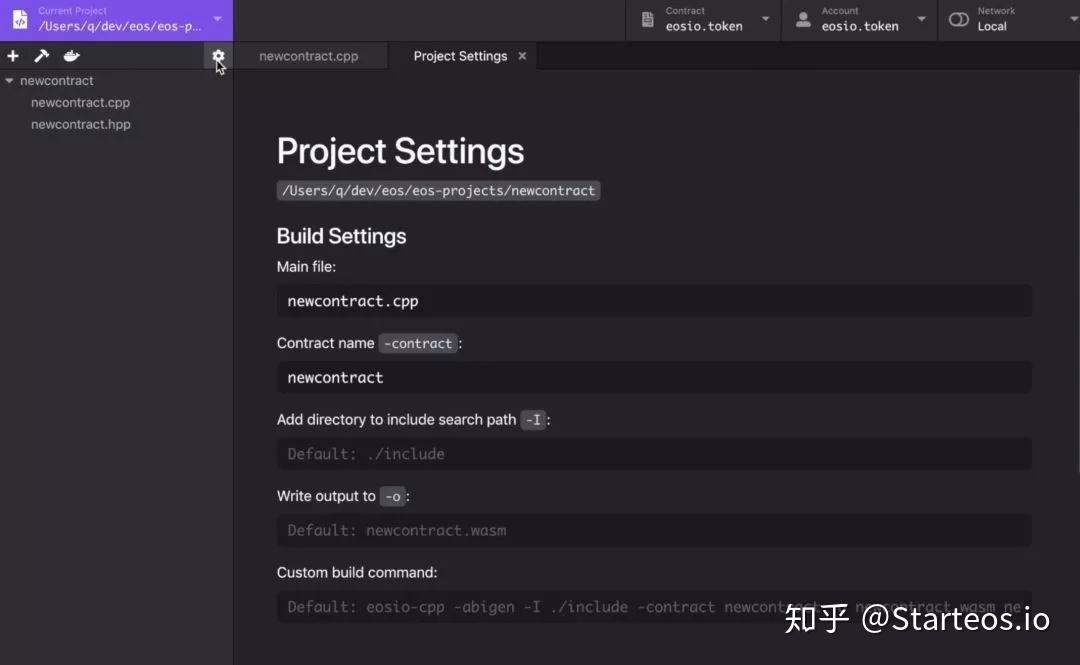Collapse the newcontract folder in sidebar

[10, 80]
